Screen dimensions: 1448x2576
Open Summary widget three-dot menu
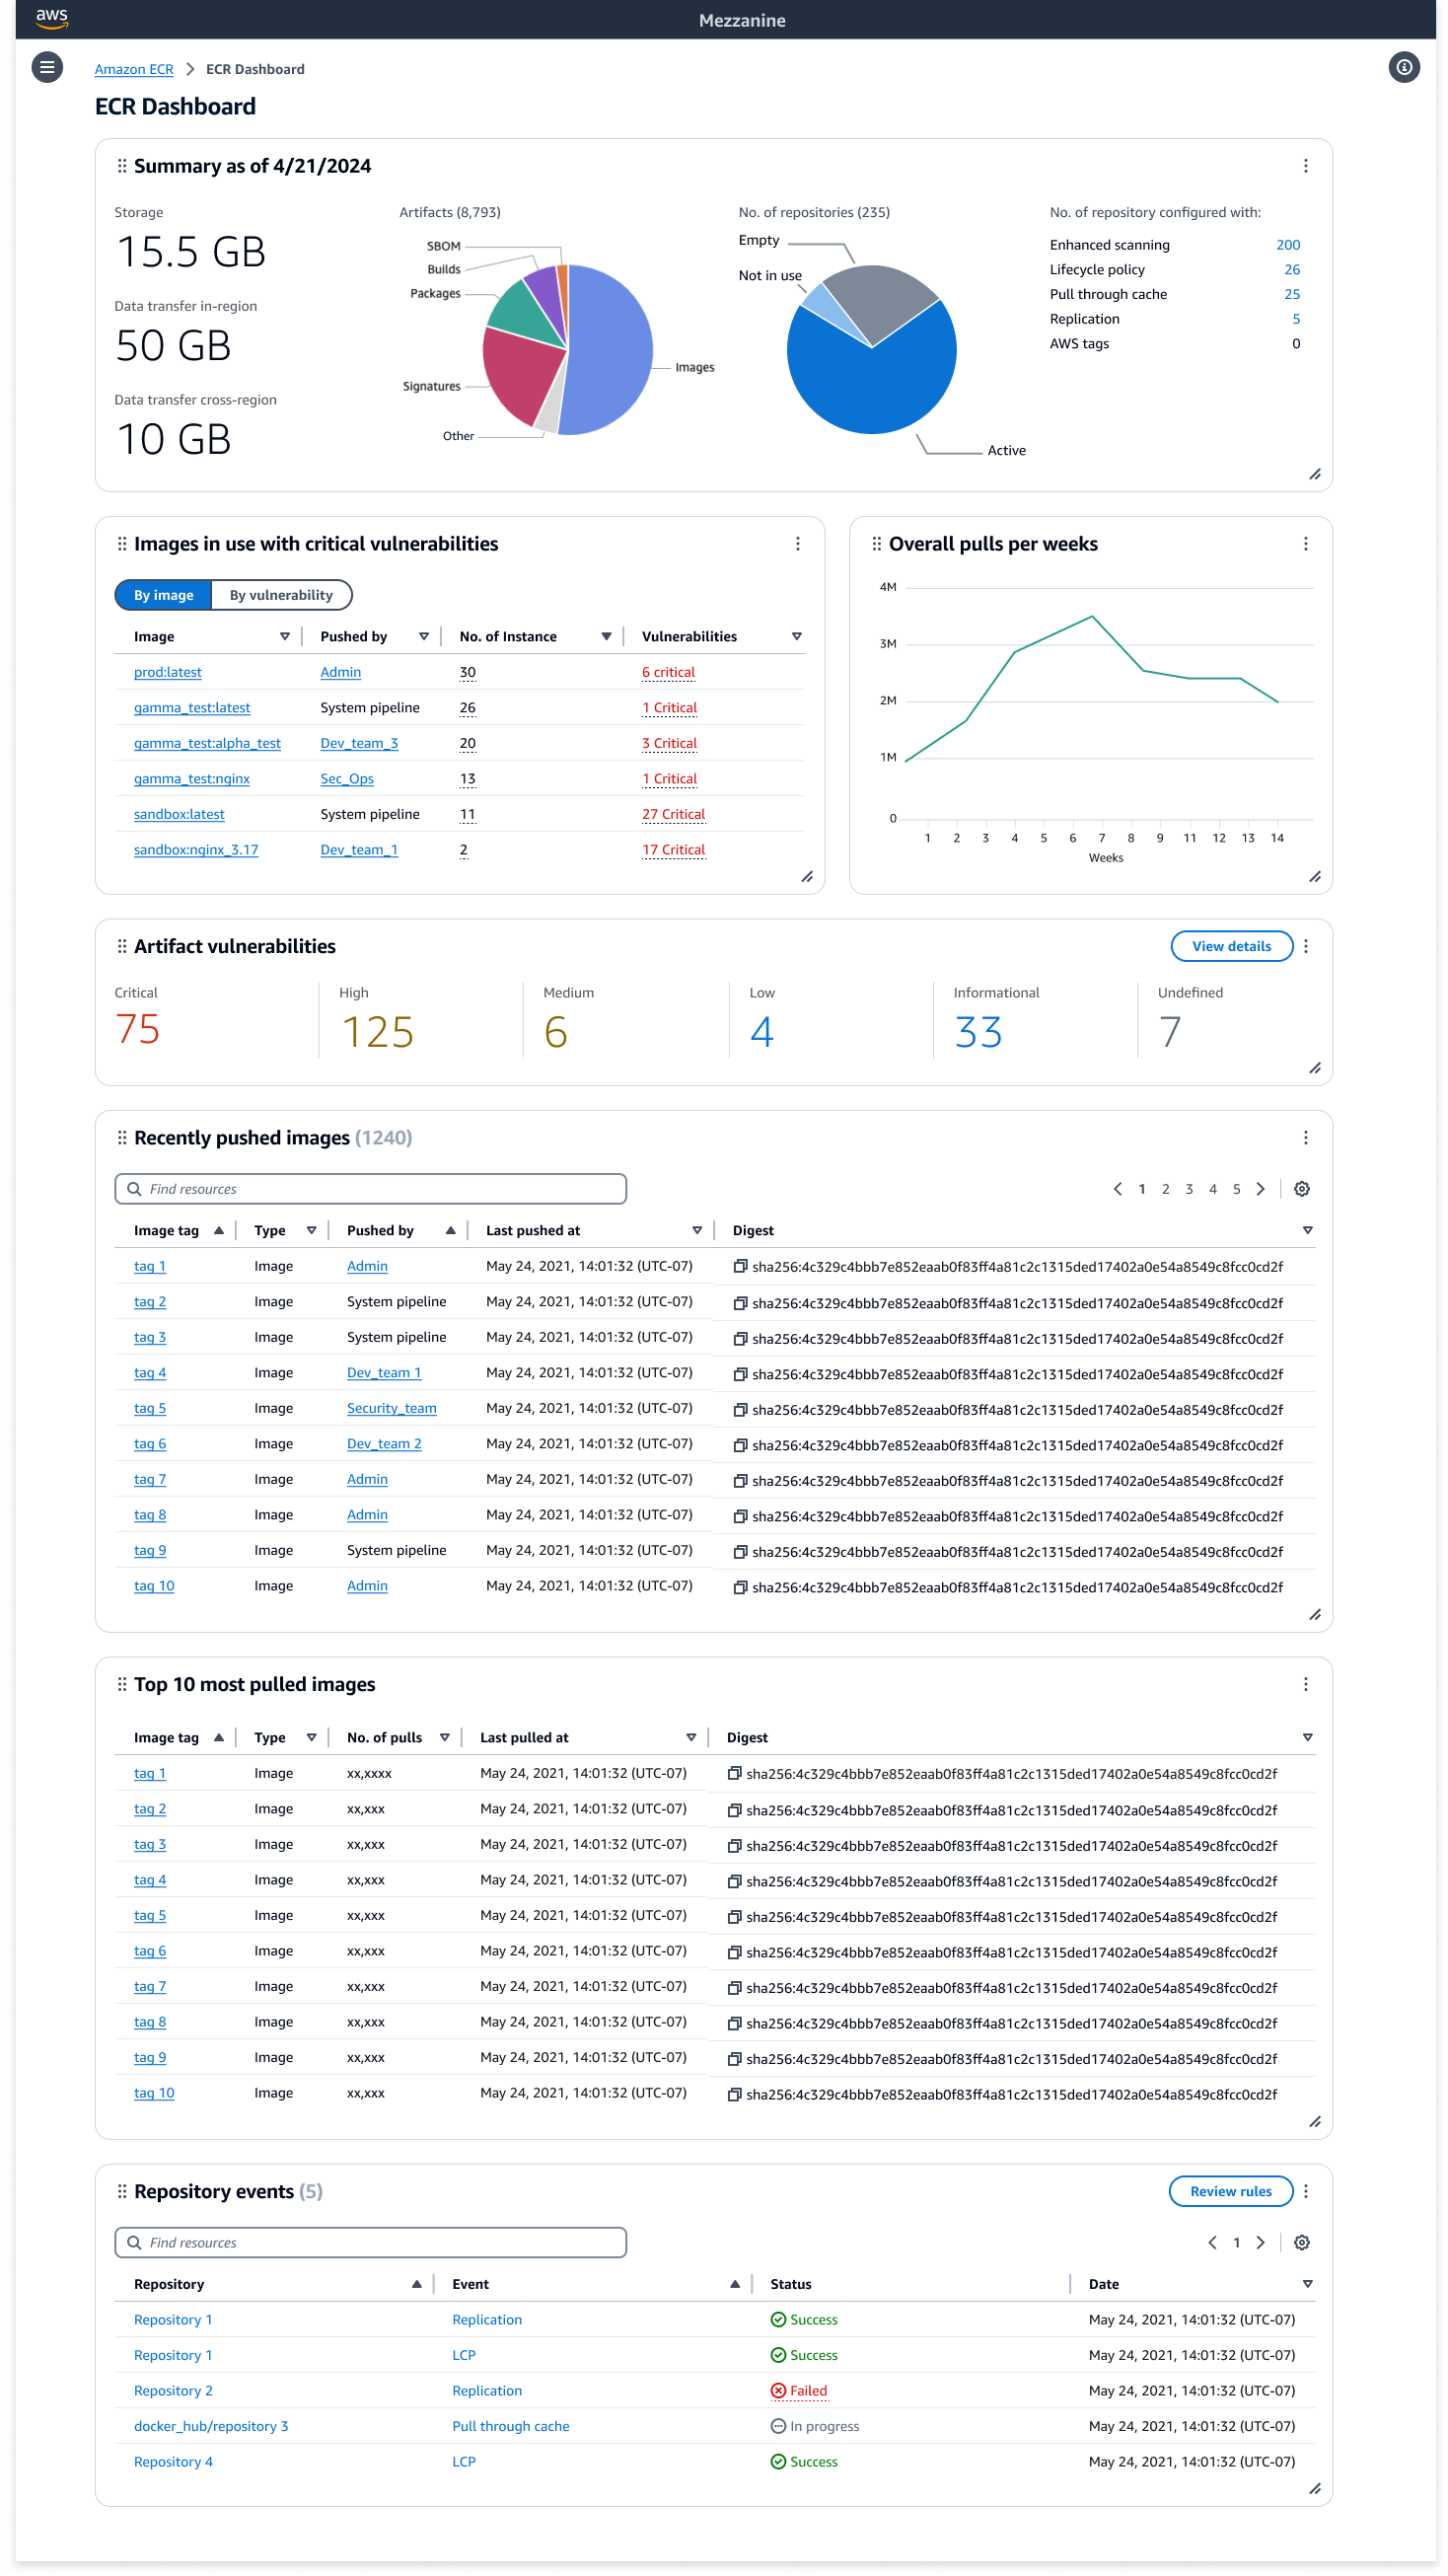1304,166
